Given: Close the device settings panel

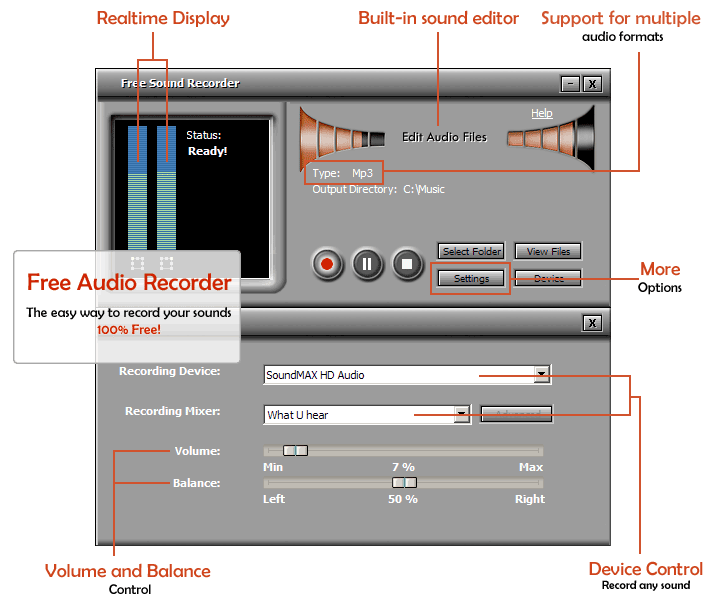Looking at the screenshot, I should pos(592,323).
